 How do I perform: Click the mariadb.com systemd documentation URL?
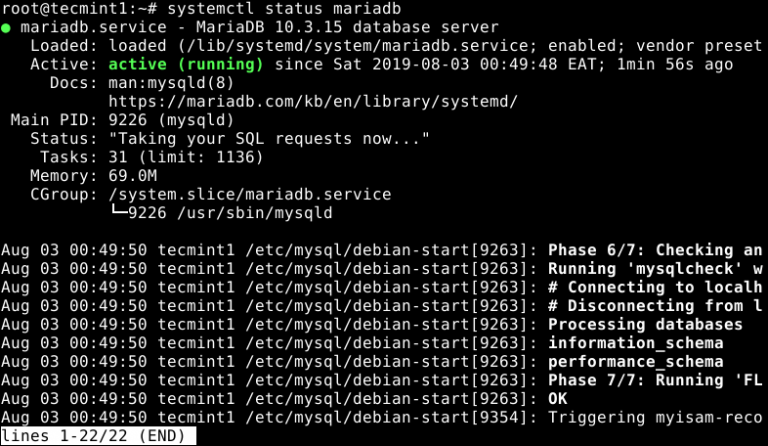point(313,102)
